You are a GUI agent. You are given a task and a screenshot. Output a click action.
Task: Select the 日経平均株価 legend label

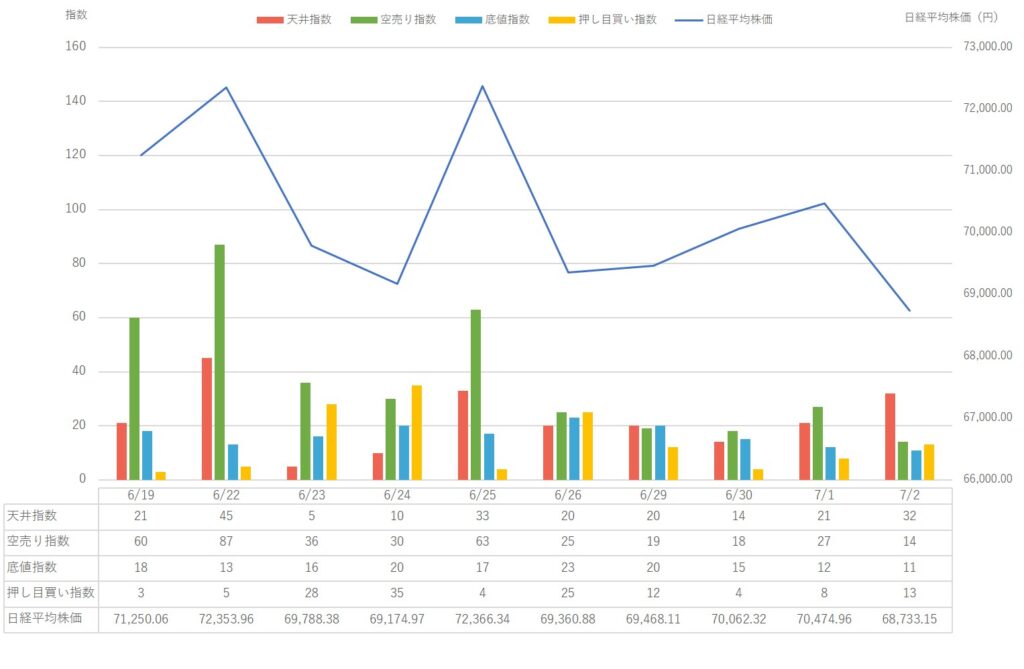coord(739,20)
